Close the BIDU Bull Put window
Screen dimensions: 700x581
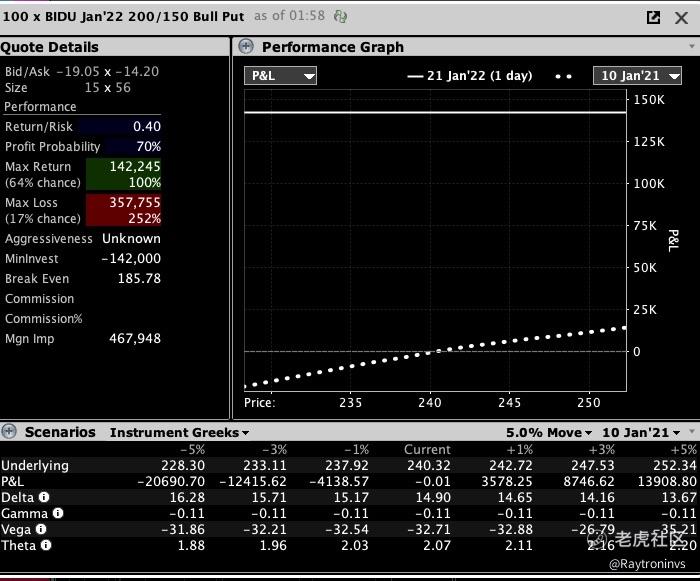pos(681,18)
